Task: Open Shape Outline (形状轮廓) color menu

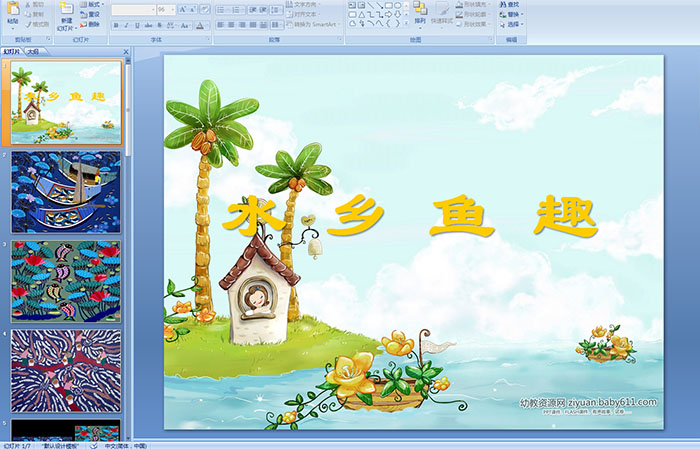Action: pyautogui.click(x=474, y=14)
